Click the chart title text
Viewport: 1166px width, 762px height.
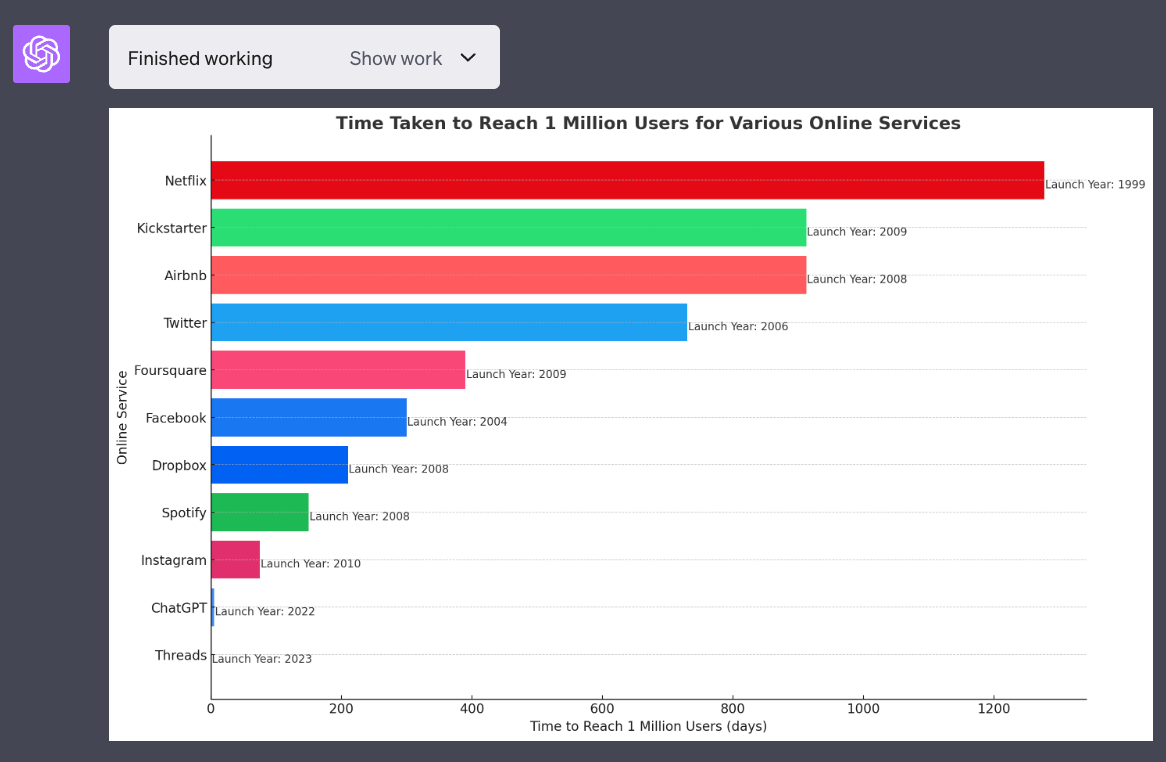(648, 123)
